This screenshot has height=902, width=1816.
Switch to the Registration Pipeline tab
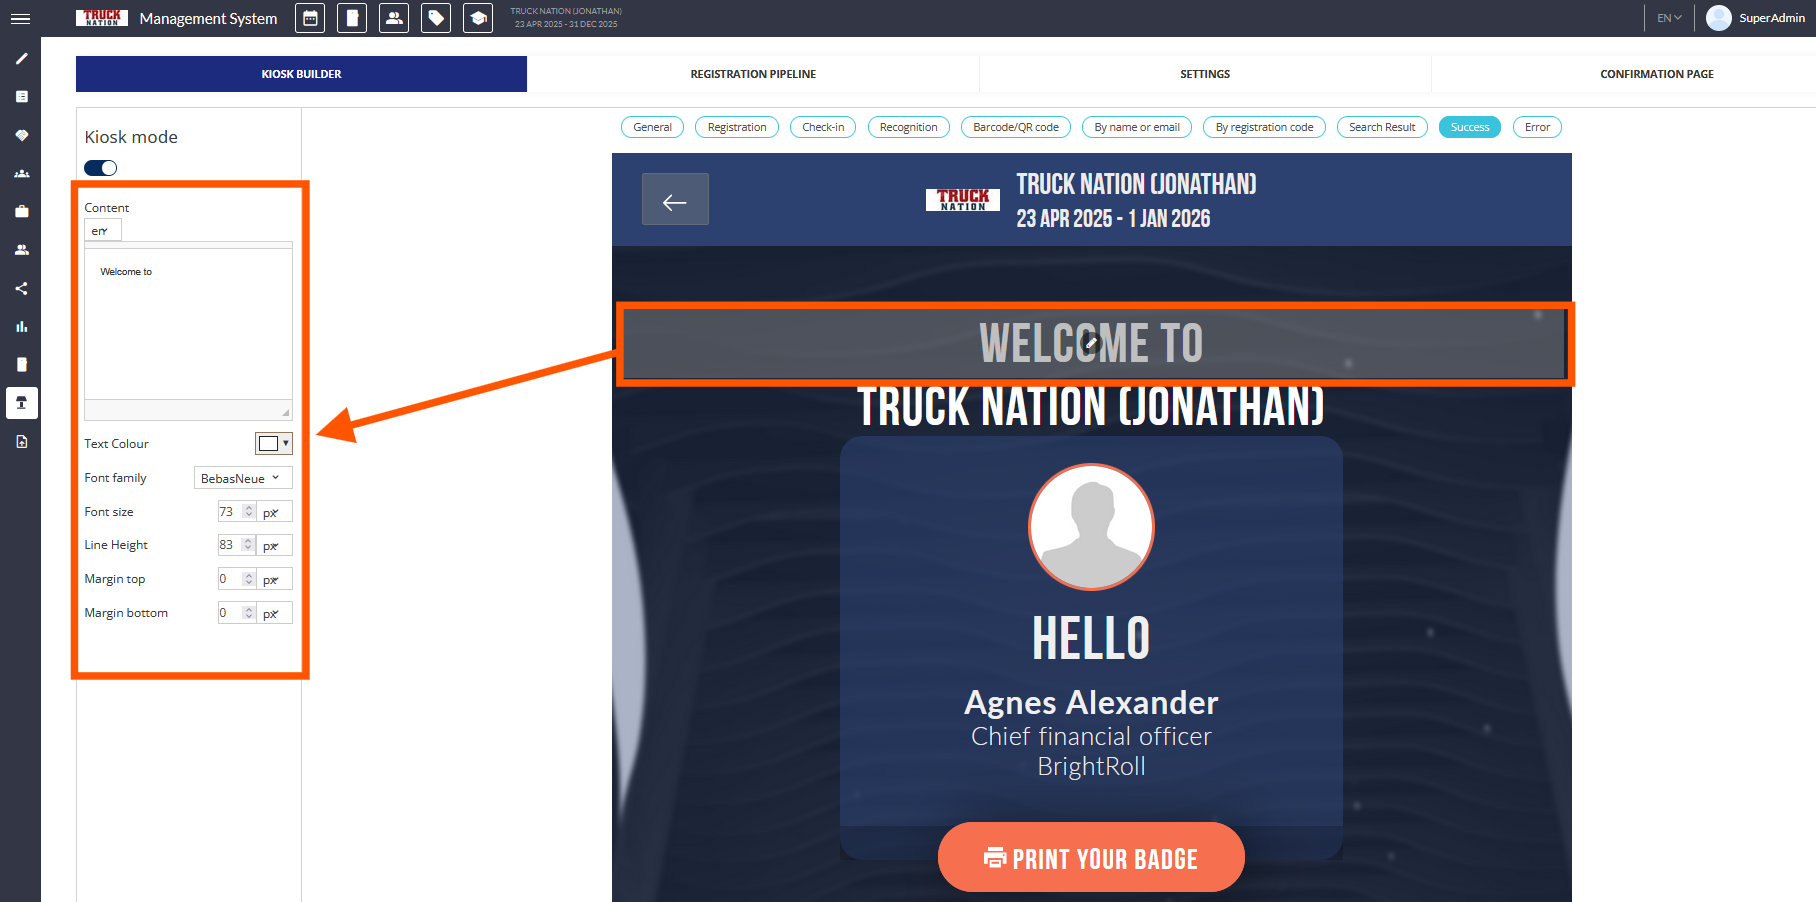coord(753,74)
